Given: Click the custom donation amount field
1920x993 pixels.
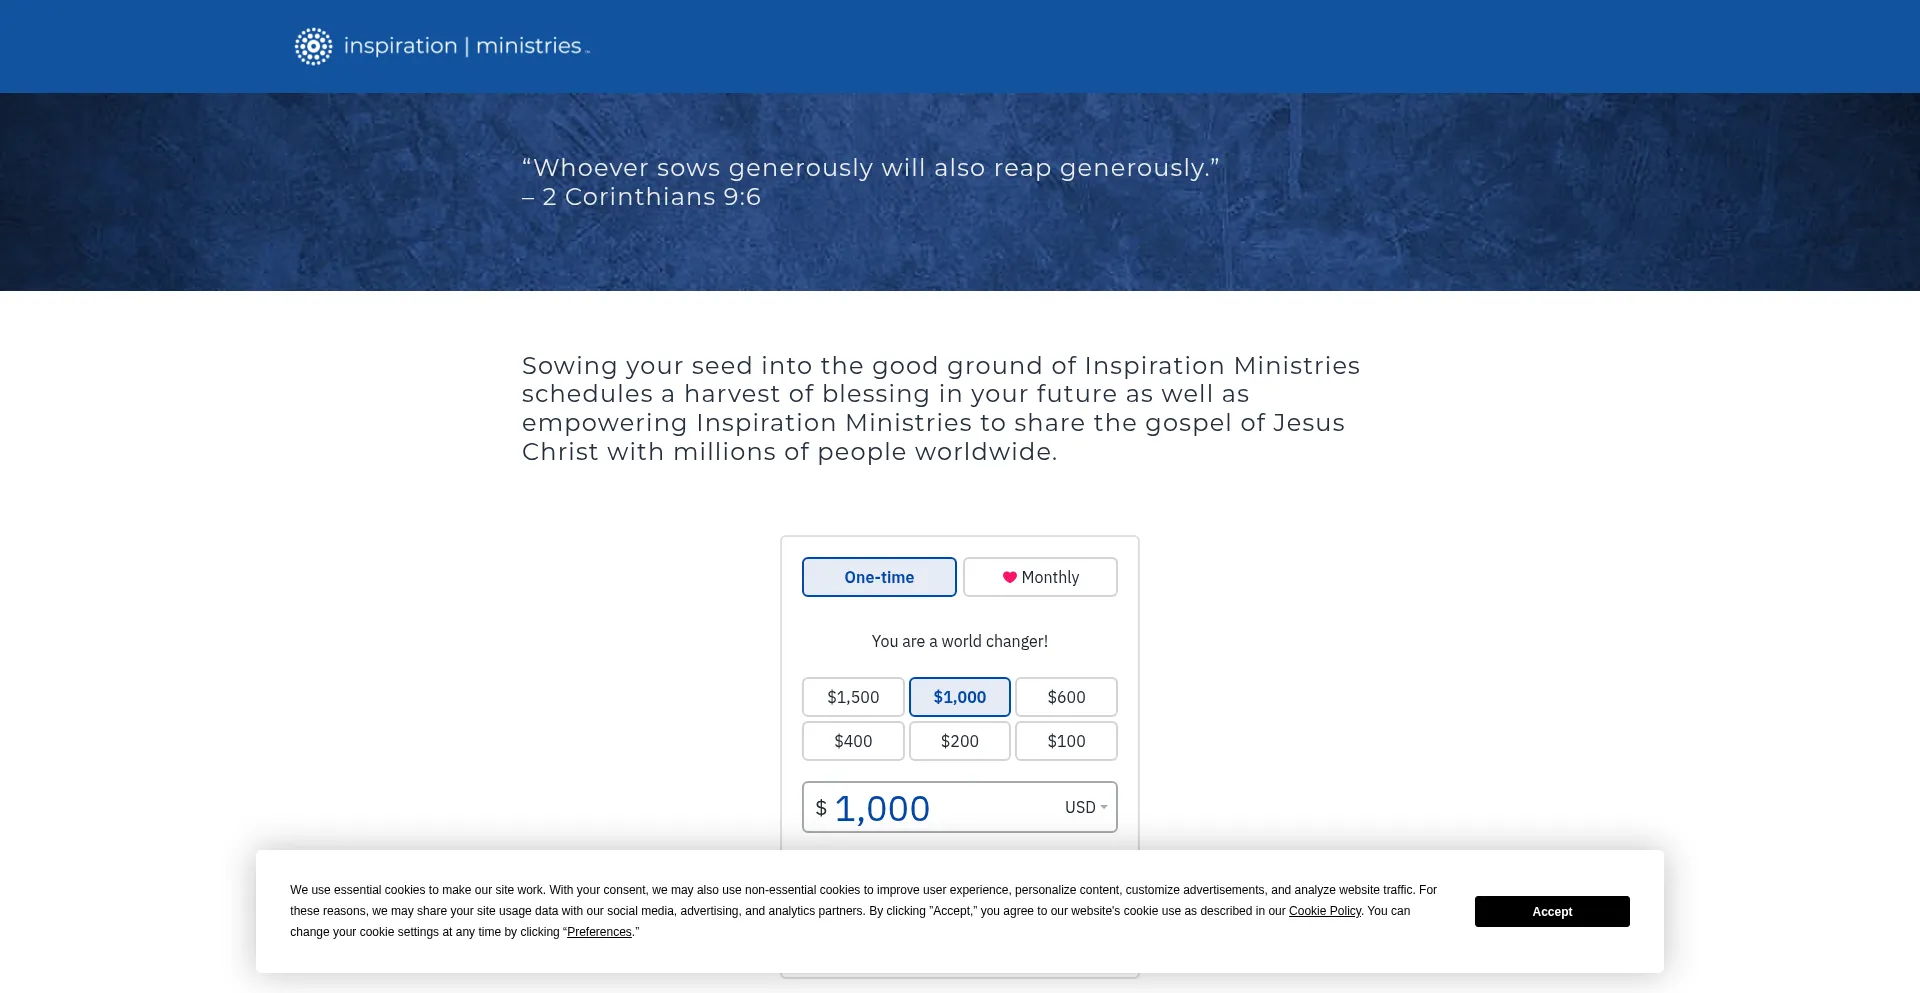Looking at the screenshot, I should pyautogui.click(x=940, y=808).
